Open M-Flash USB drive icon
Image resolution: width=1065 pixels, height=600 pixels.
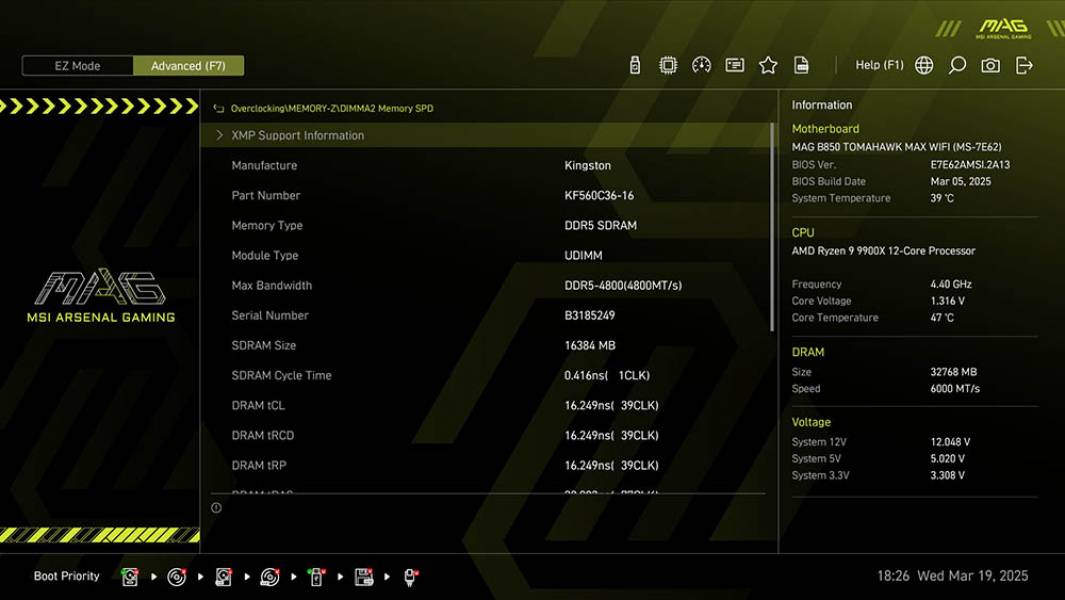[x=634, y=65]
